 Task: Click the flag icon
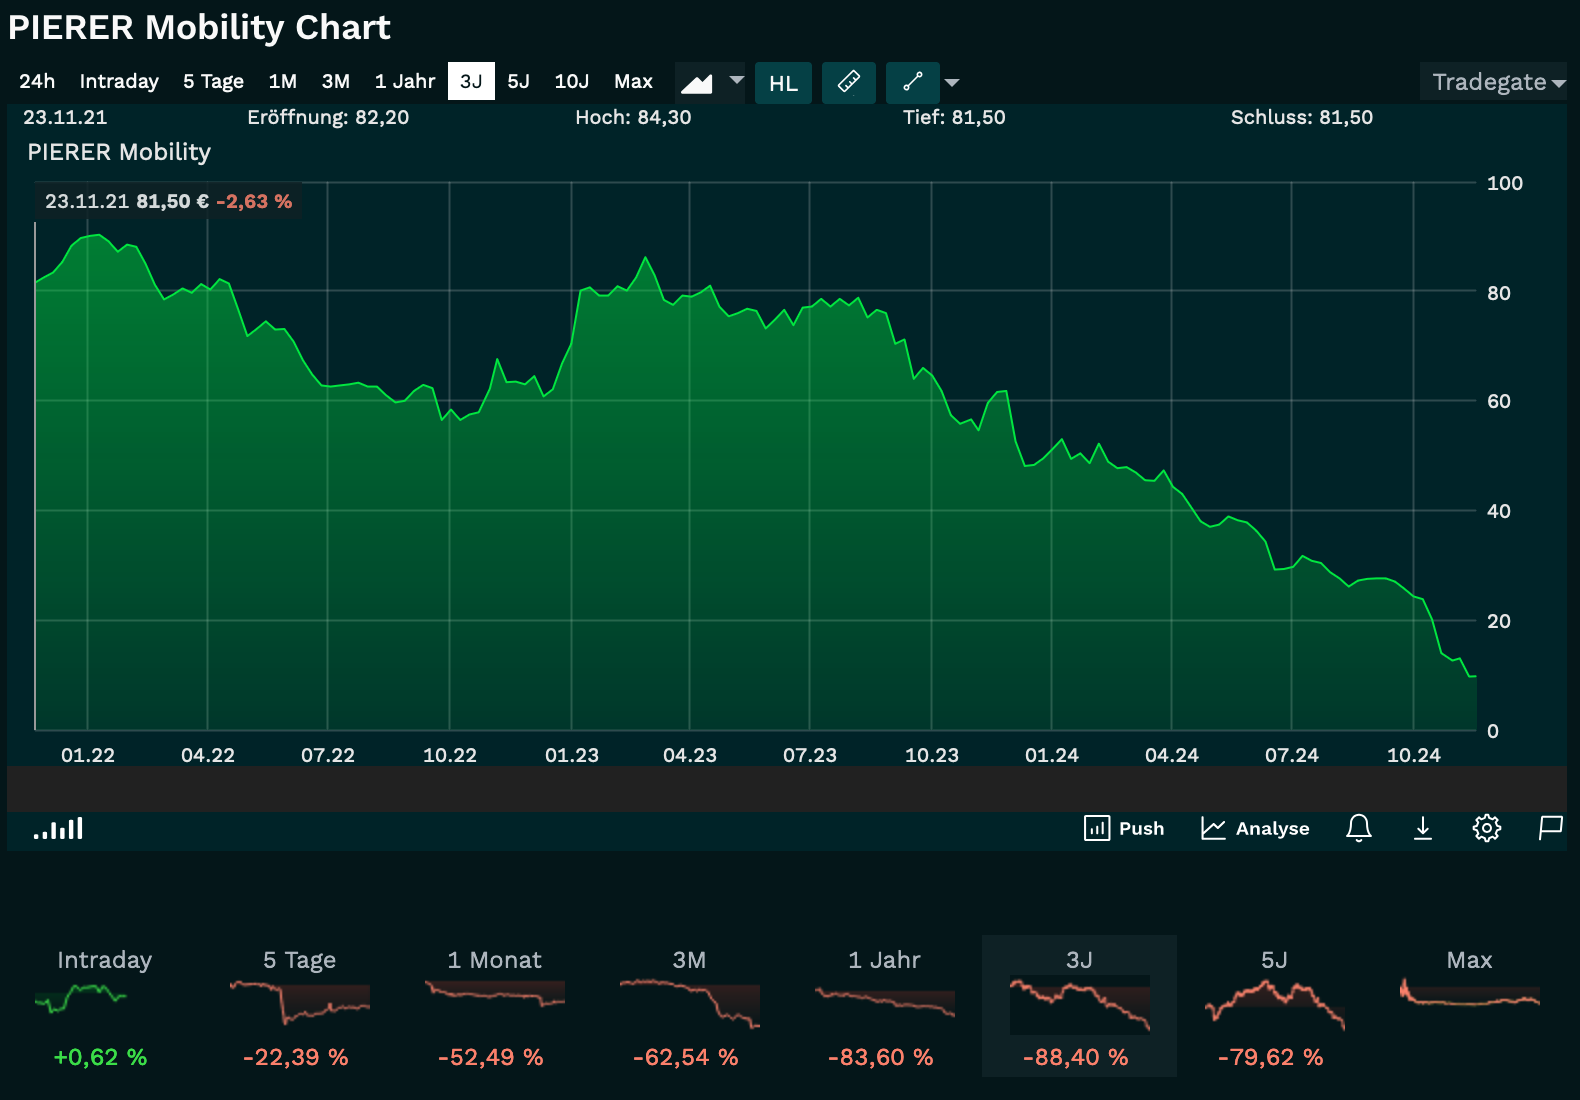[x=1550, y=828]
